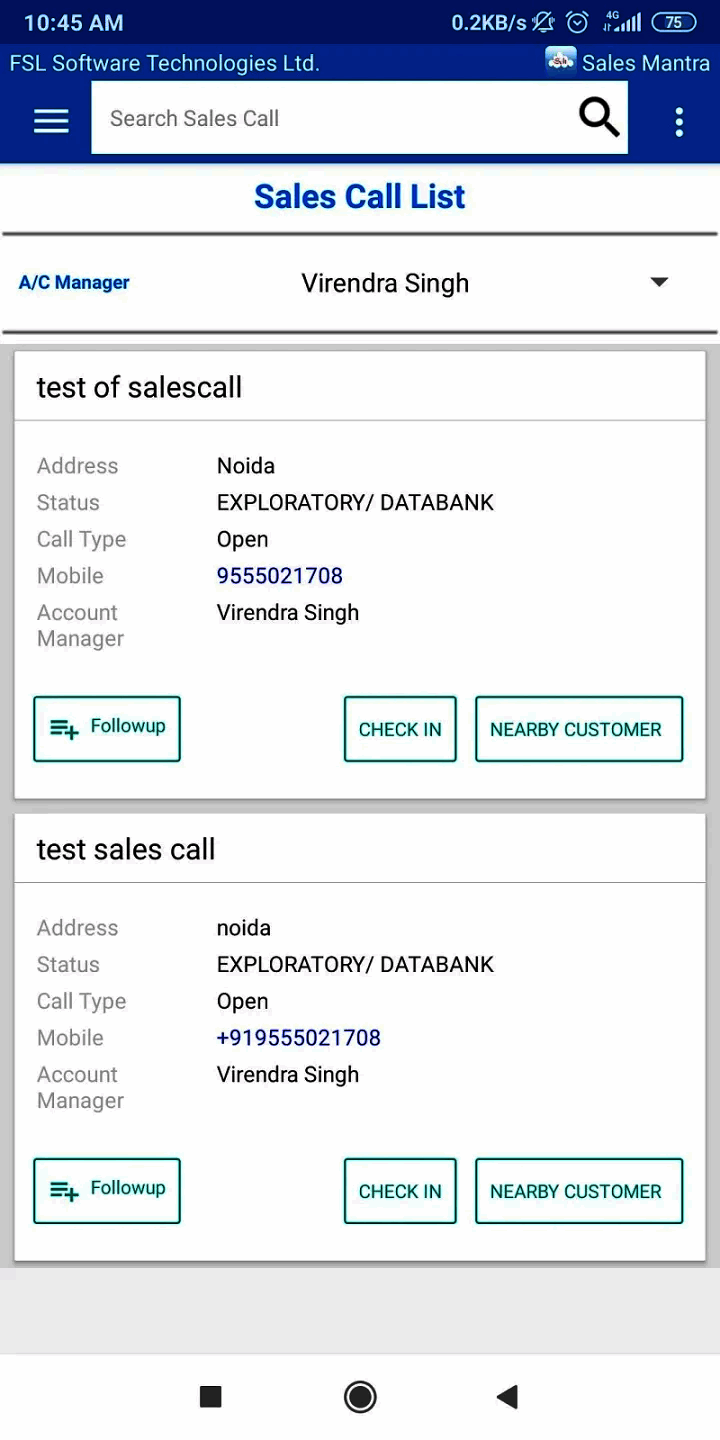Click Check In for test sales call
The height and width of the screenshot is (1440, 720).
tap(400, 1191)
